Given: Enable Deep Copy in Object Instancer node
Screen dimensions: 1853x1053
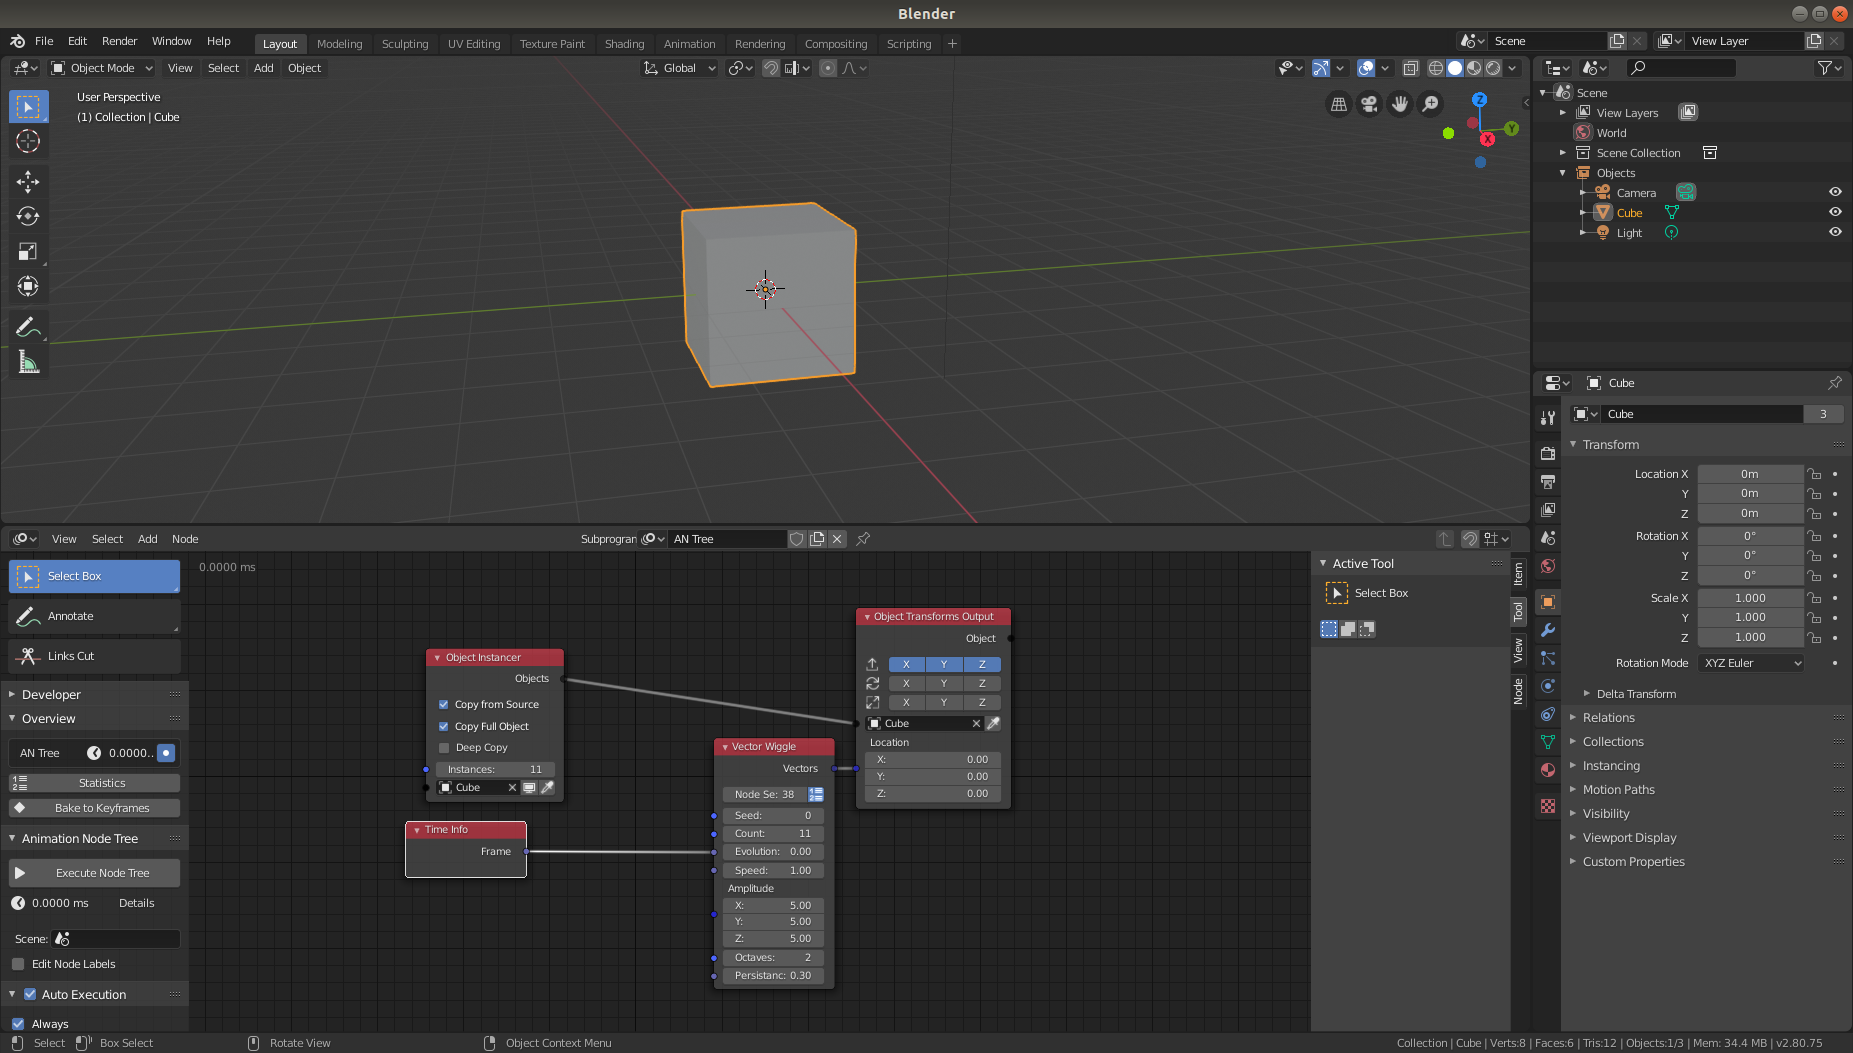Looking at the screenshot, I should point(443,747).
